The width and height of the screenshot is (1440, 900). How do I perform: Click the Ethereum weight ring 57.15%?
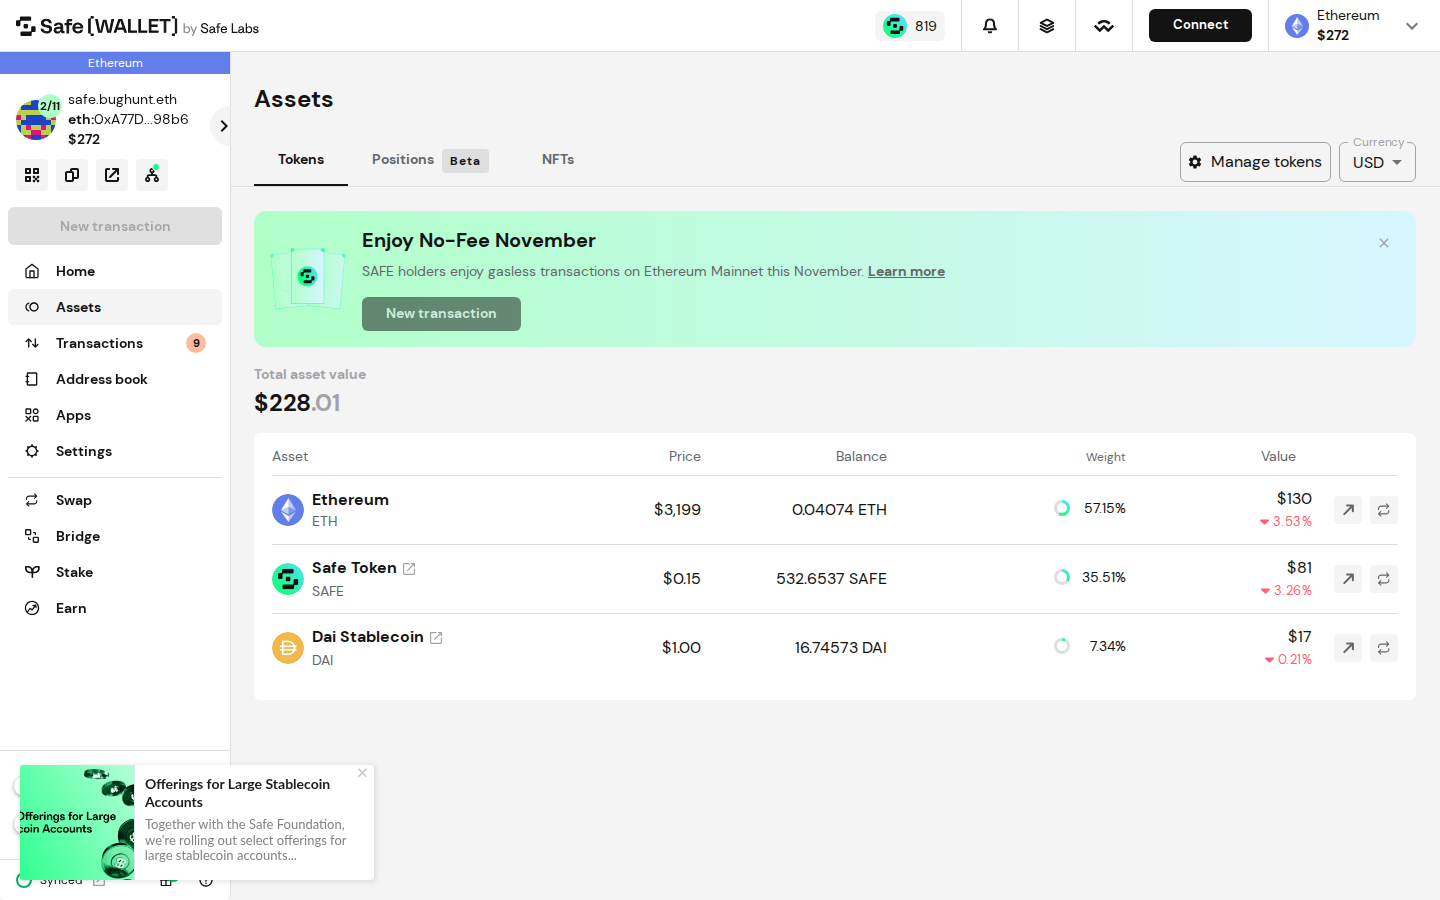(x=1062, y=508)
